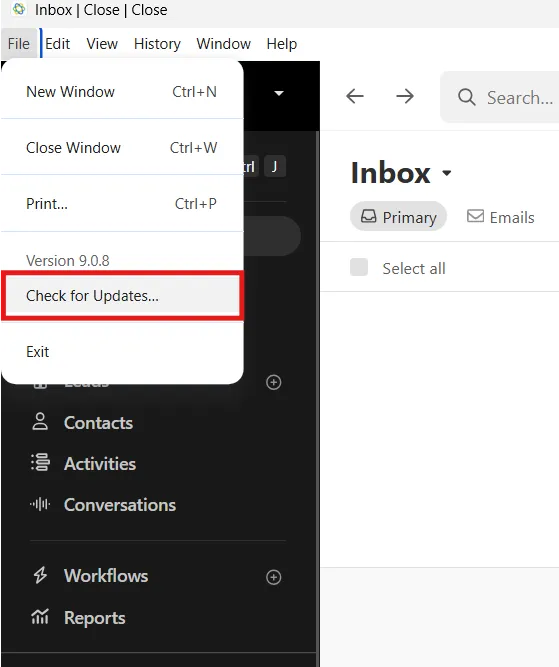Open the View menu
Image resolution: width=559 pixels, height=667 pixels.
click(x=102, y=44)
